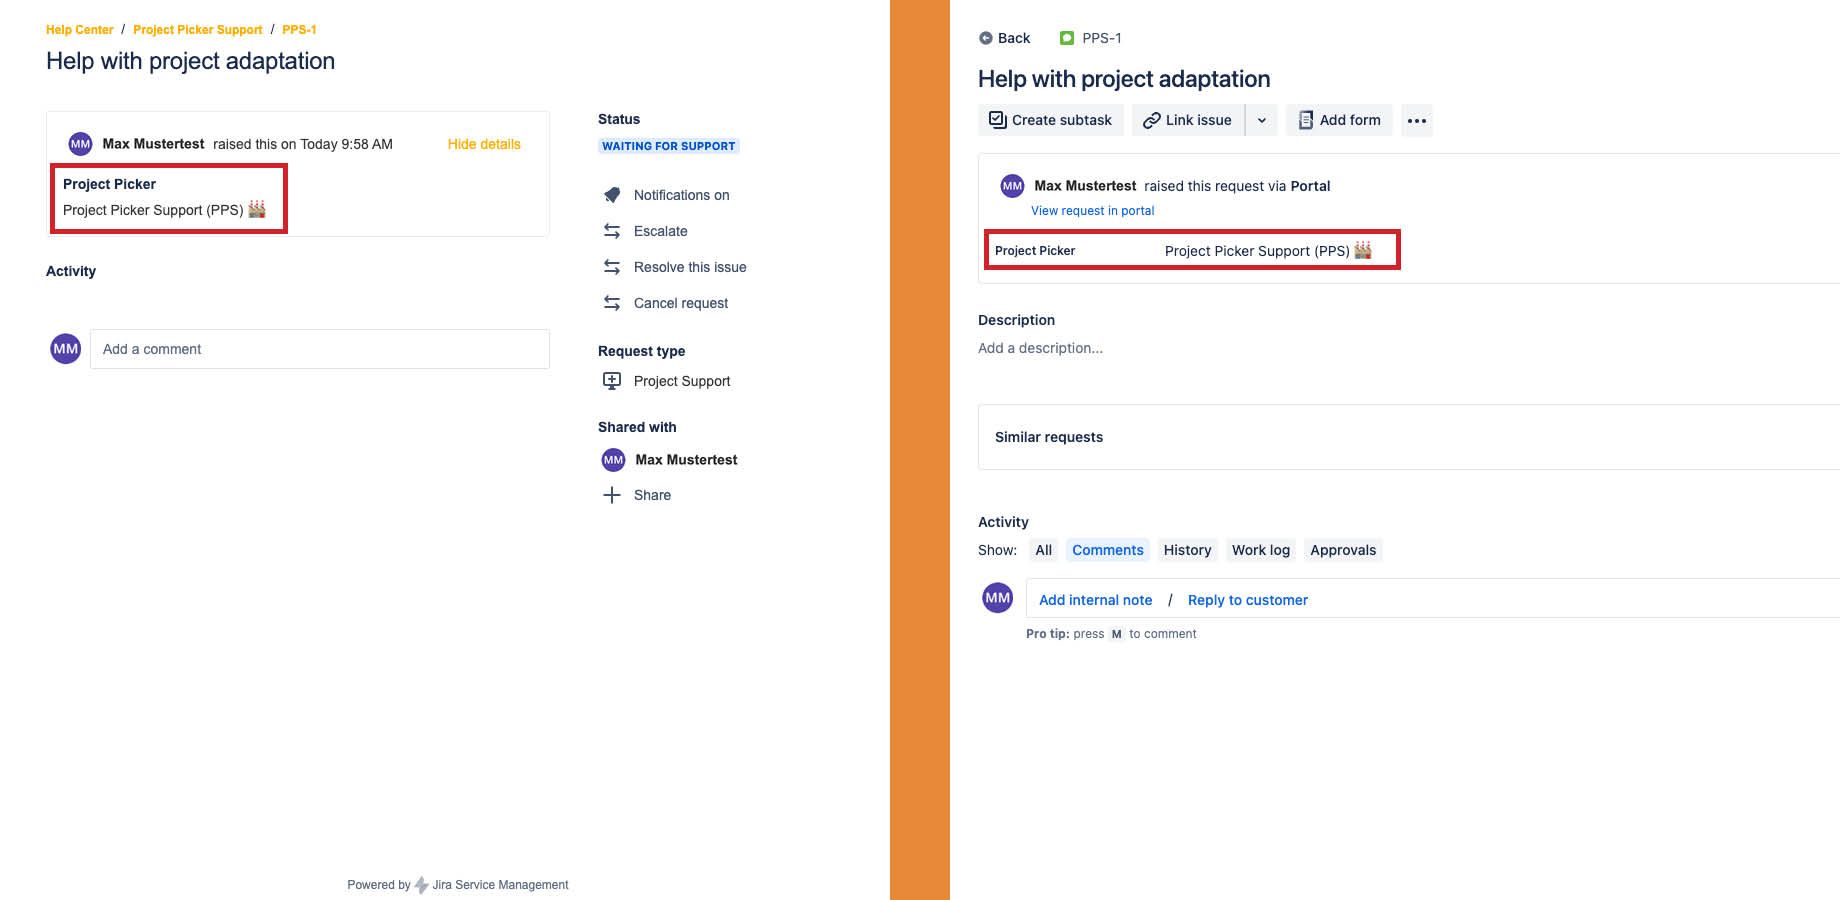This screenshot has width=1840, height=900.
Task: Toggle Notifications on
Action: pos(681,195)
